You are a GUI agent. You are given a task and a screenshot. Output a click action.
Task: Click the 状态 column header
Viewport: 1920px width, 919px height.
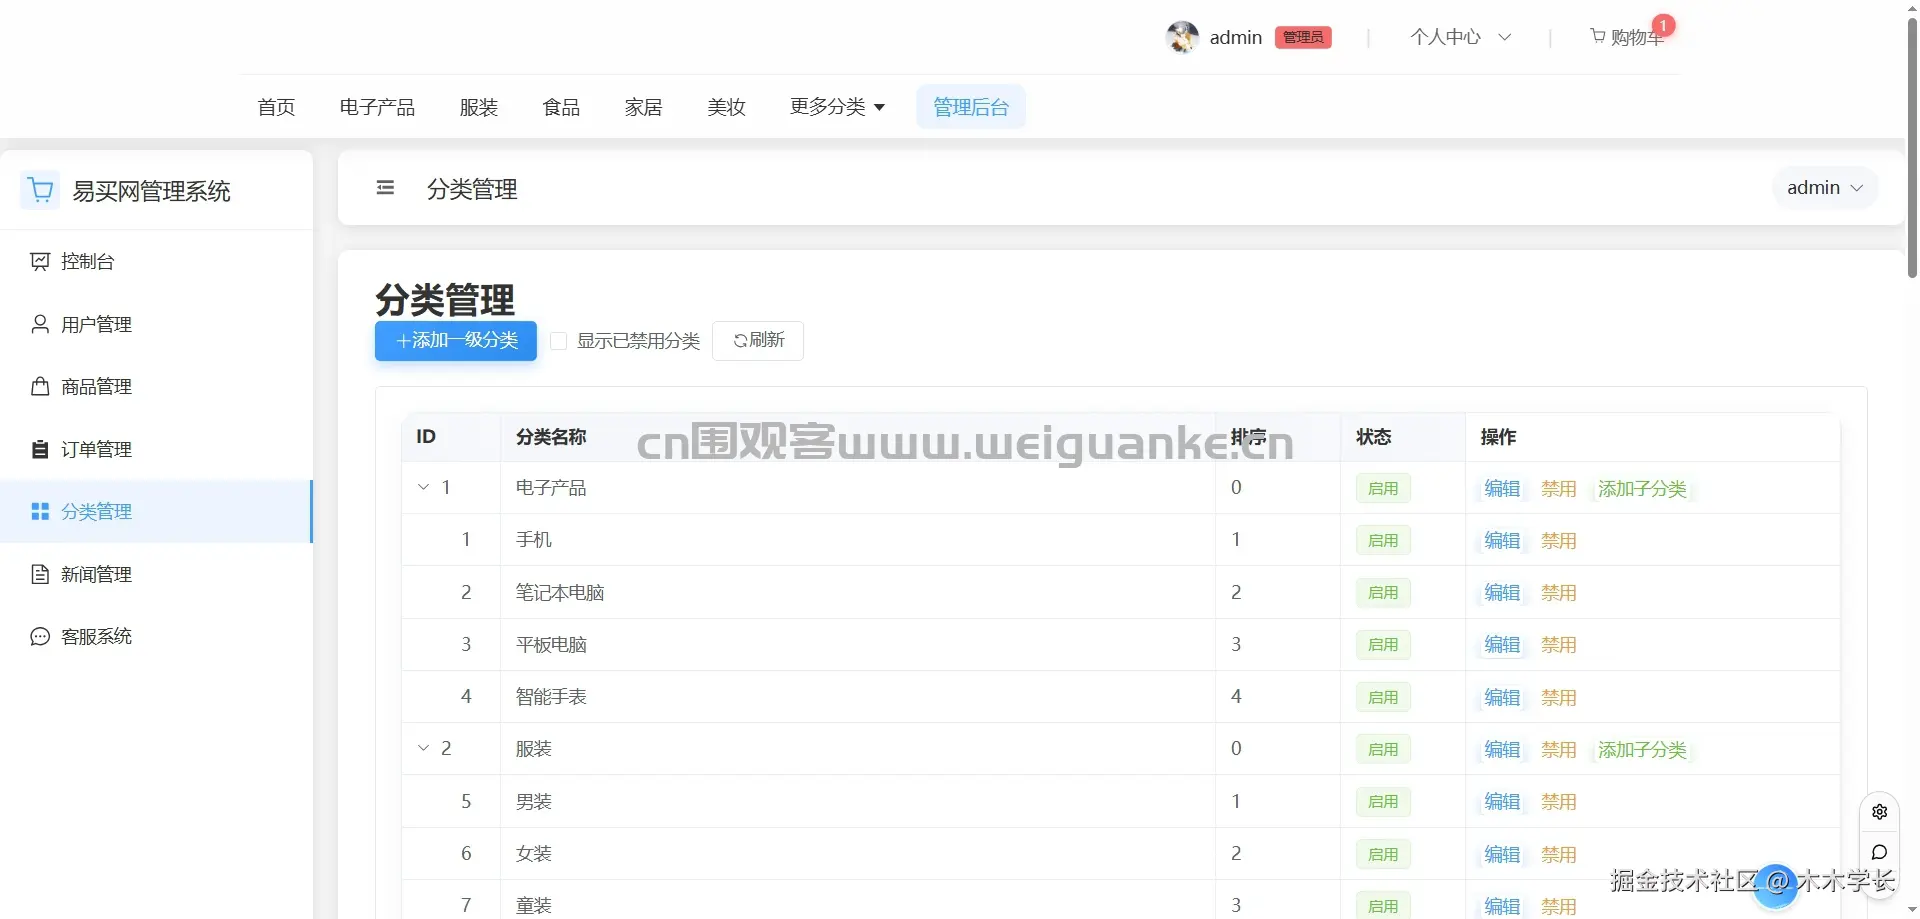coord(1374,437)
